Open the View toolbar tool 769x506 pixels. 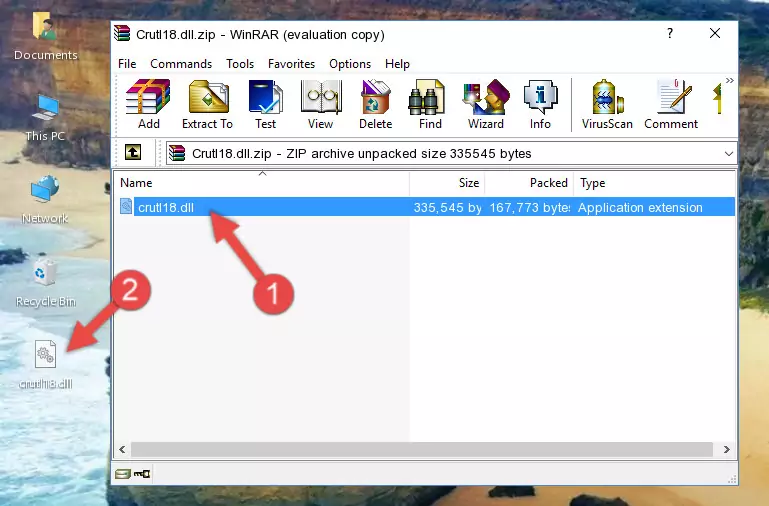tap(321, 104)
